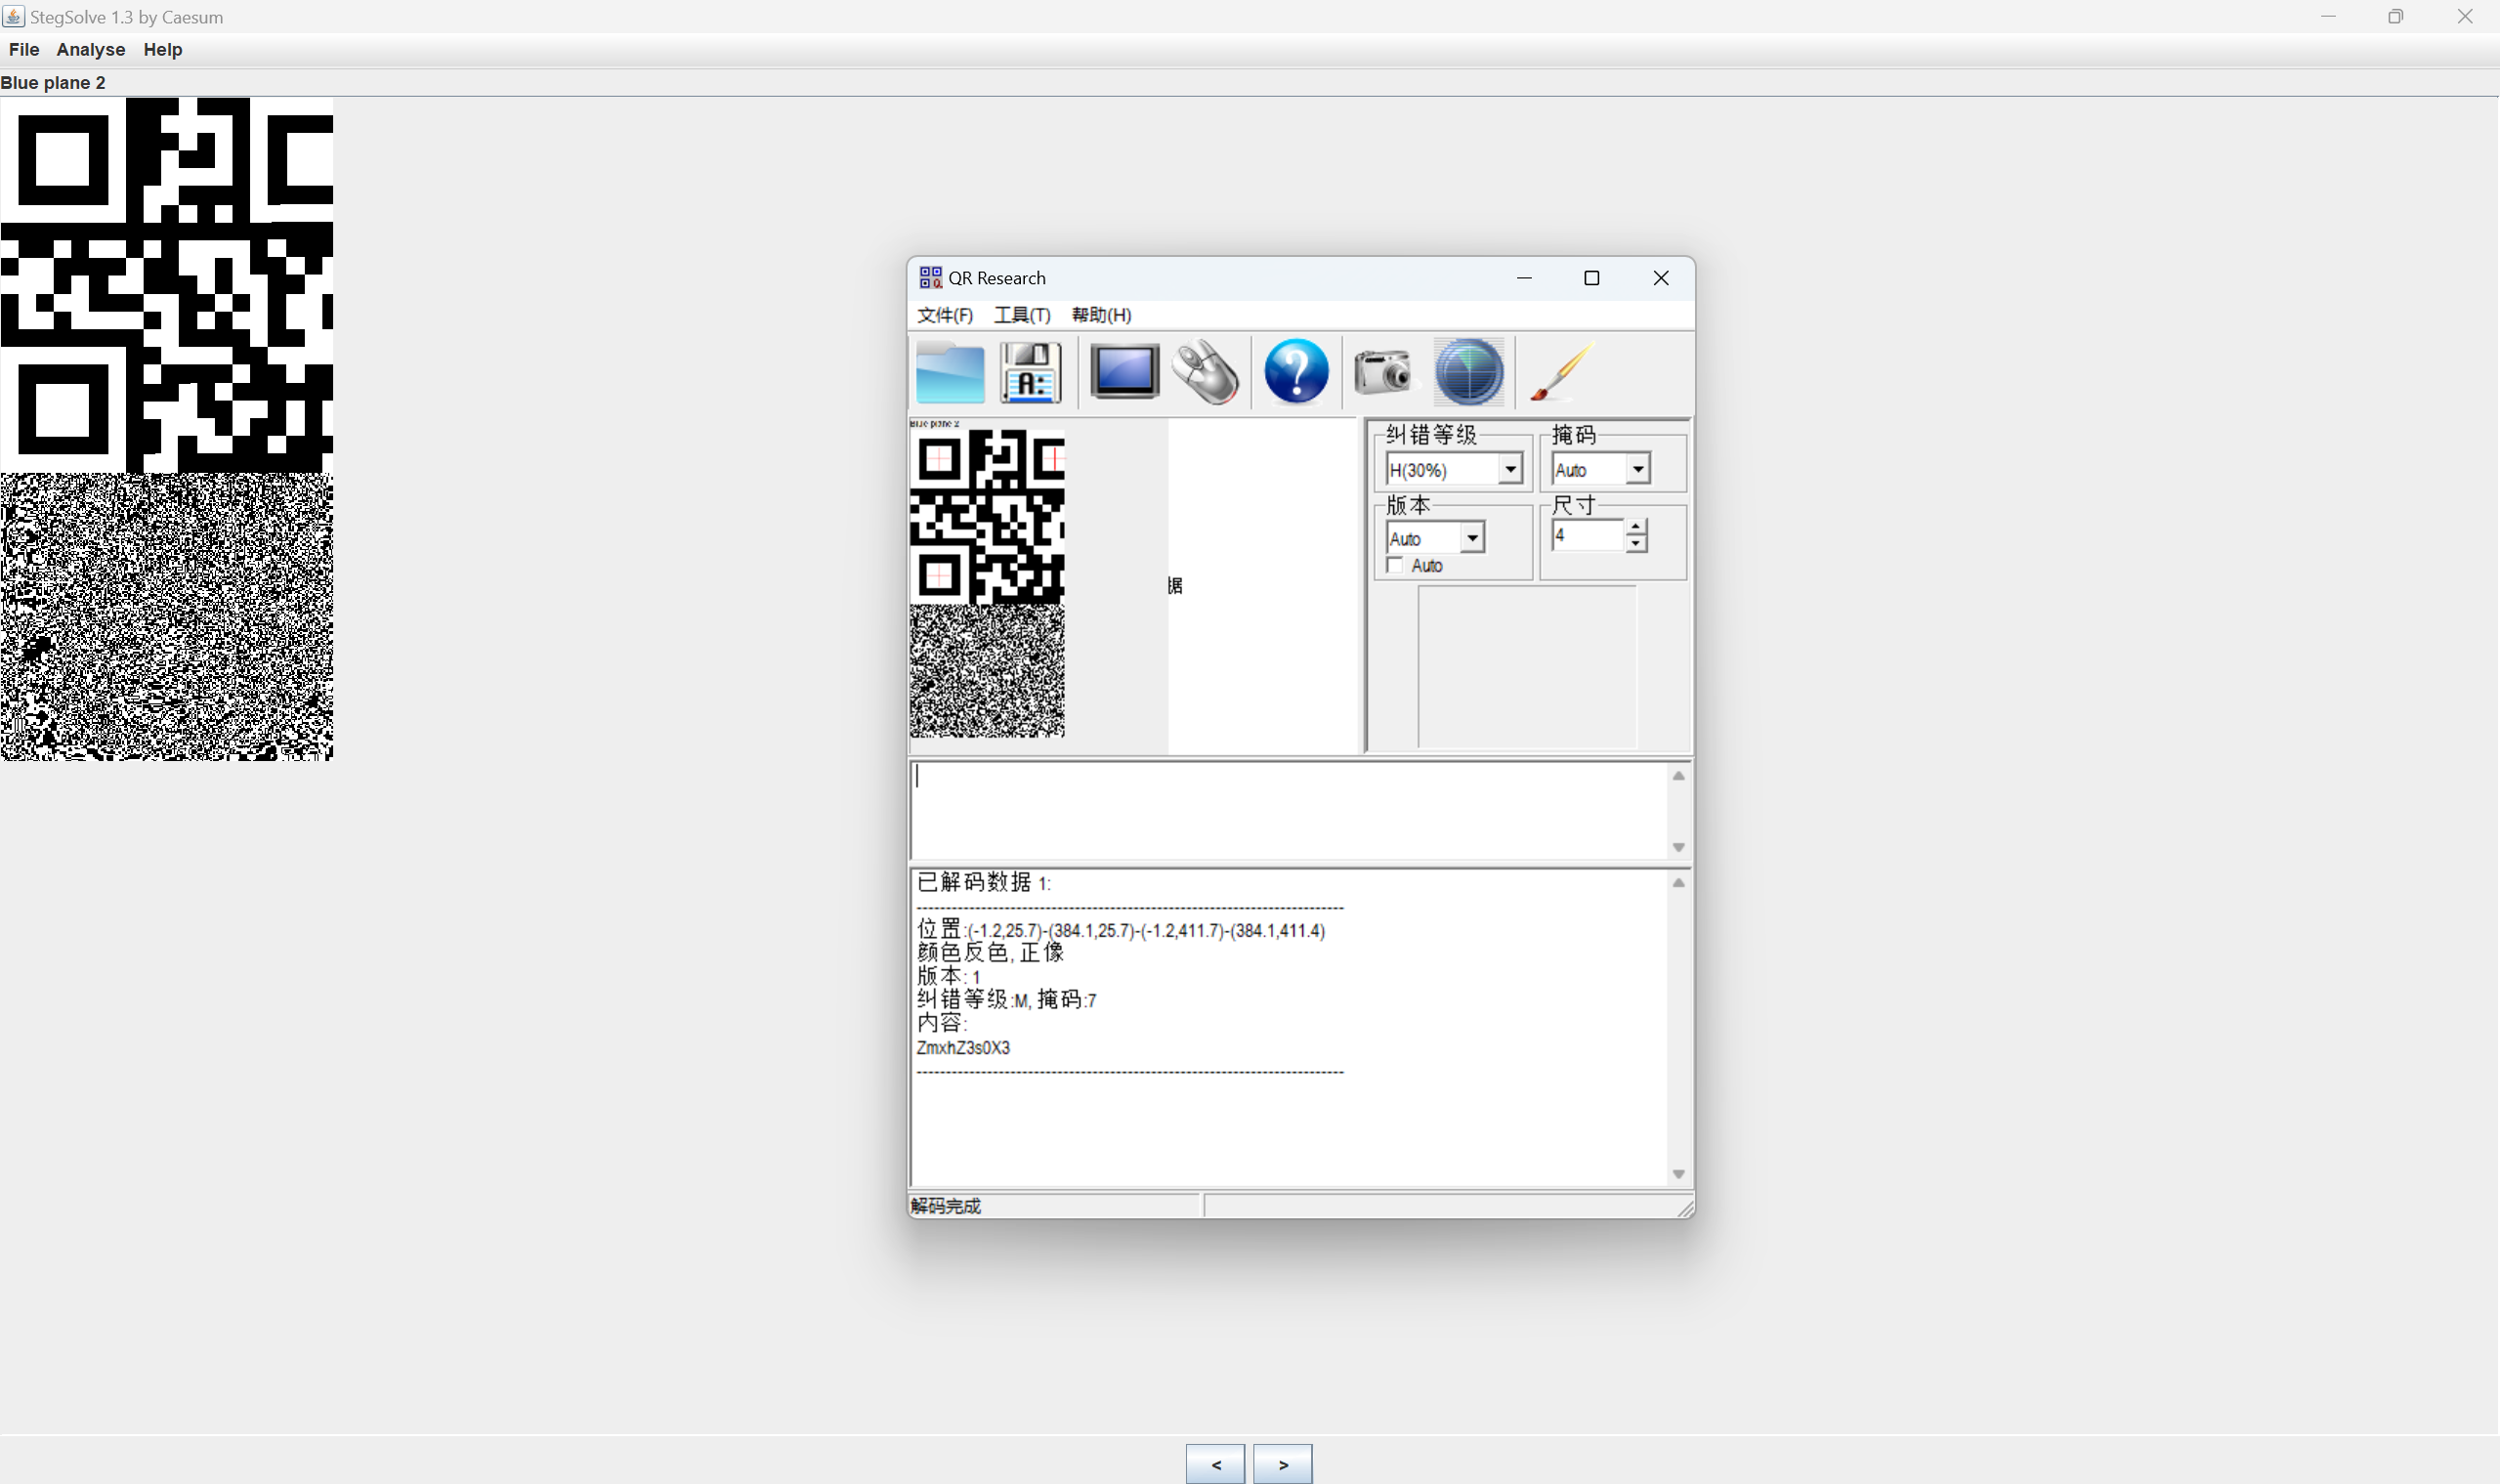Click the 颜色反色, 正像 line
Image resolution: width=2500 pixels, height=1484 pixels.
tap(990, 952)
